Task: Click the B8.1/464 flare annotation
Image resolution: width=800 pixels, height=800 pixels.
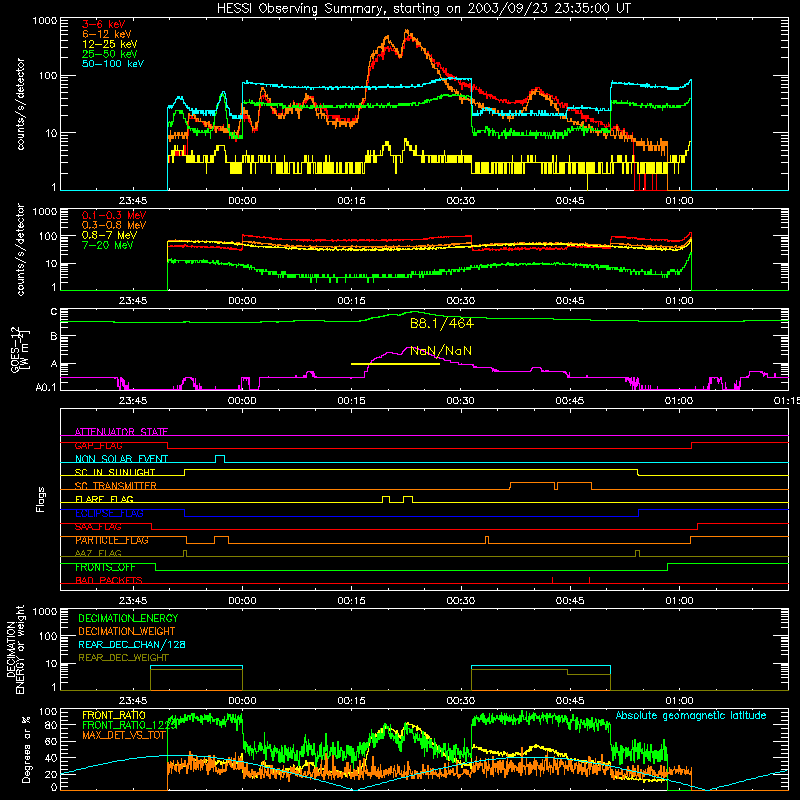Action: click(442, 323)
